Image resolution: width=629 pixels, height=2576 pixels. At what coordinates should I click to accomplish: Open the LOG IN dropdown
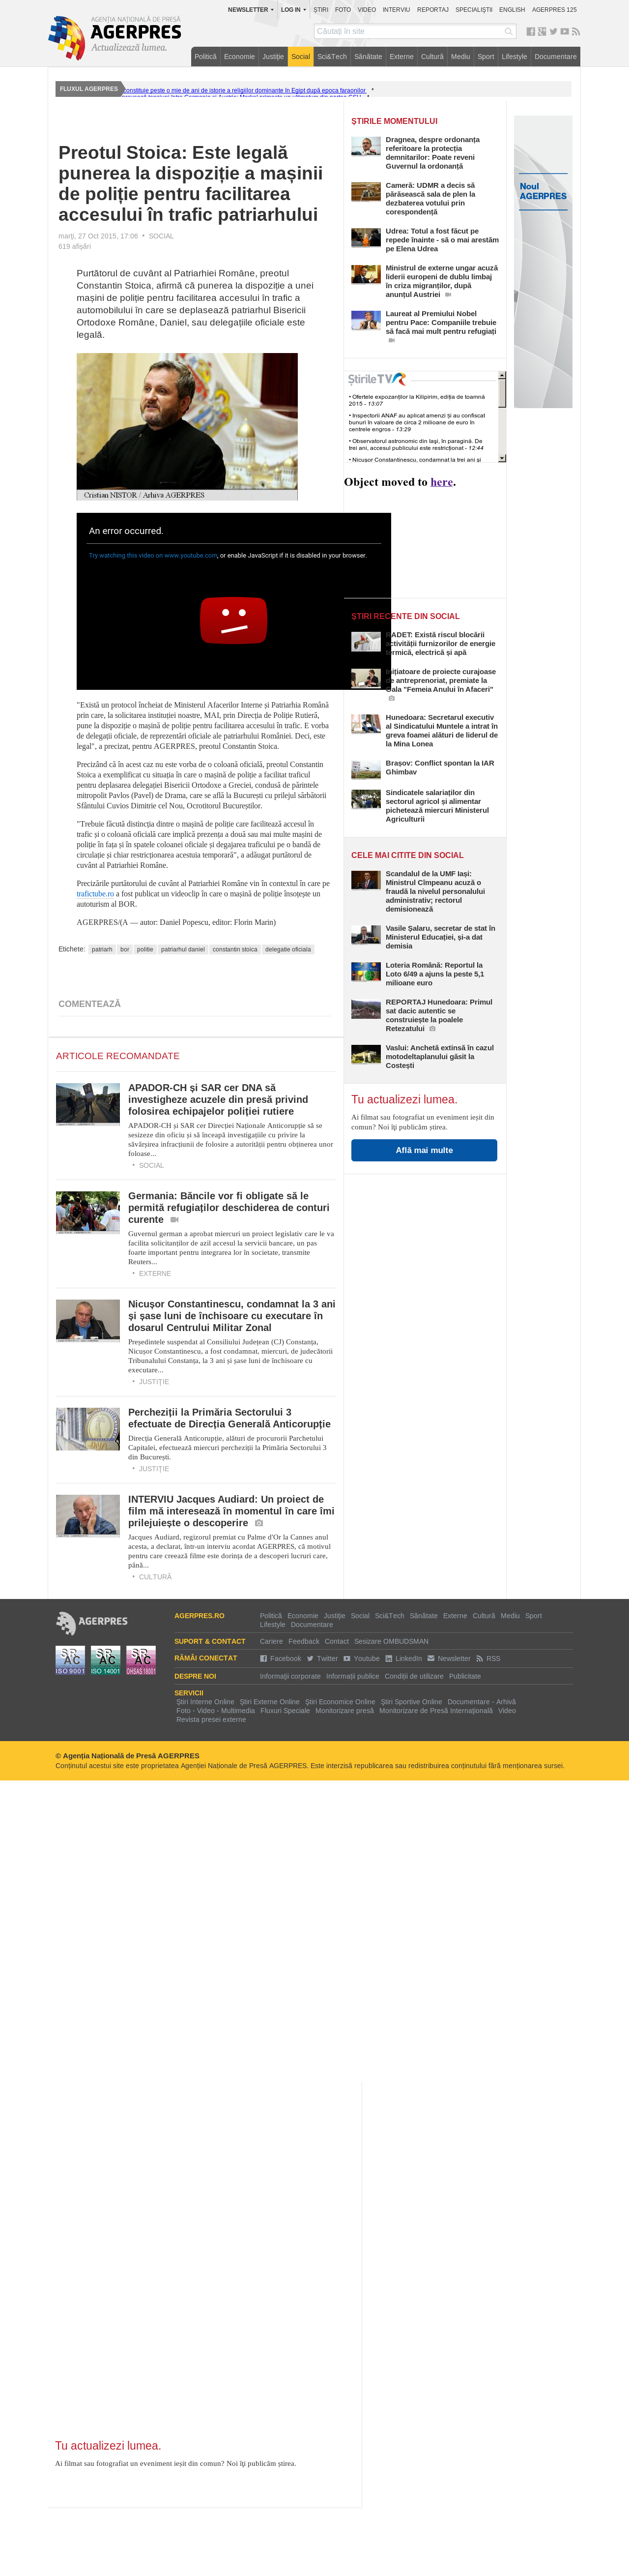[293, 10]
